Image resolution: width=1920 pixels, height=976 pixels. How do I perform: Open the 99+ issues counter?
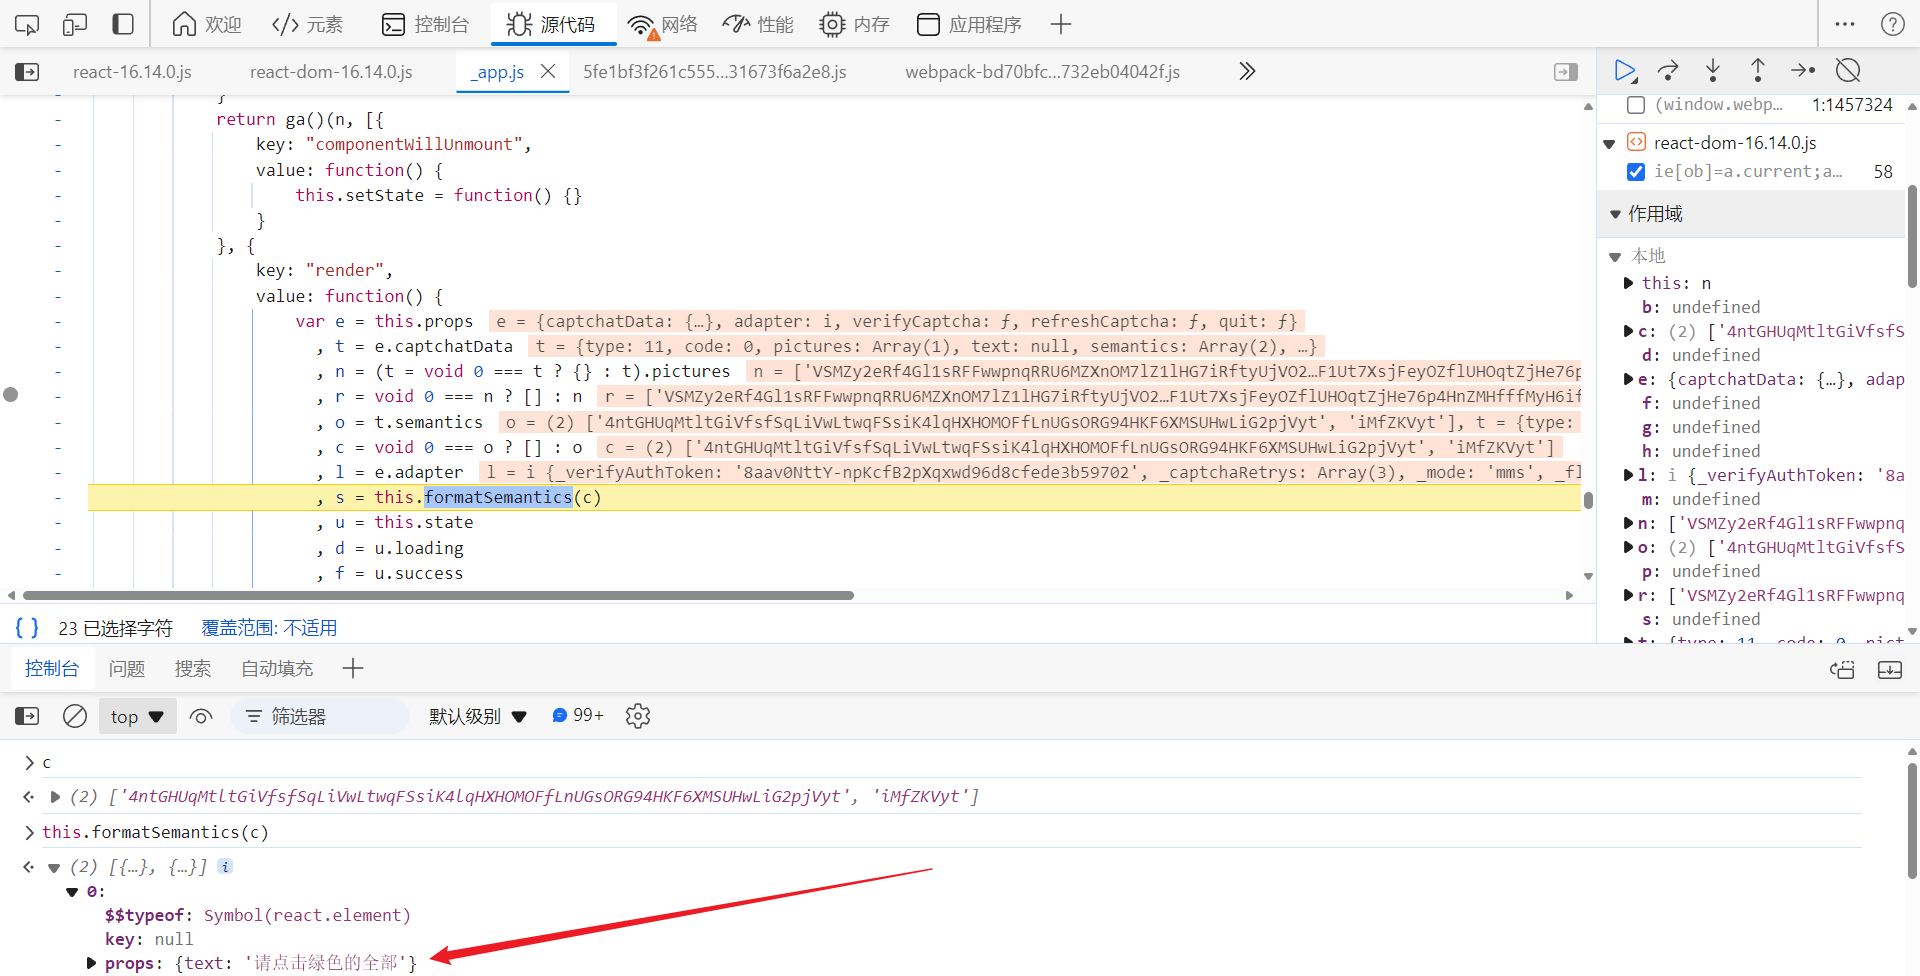tap(578, 715)
